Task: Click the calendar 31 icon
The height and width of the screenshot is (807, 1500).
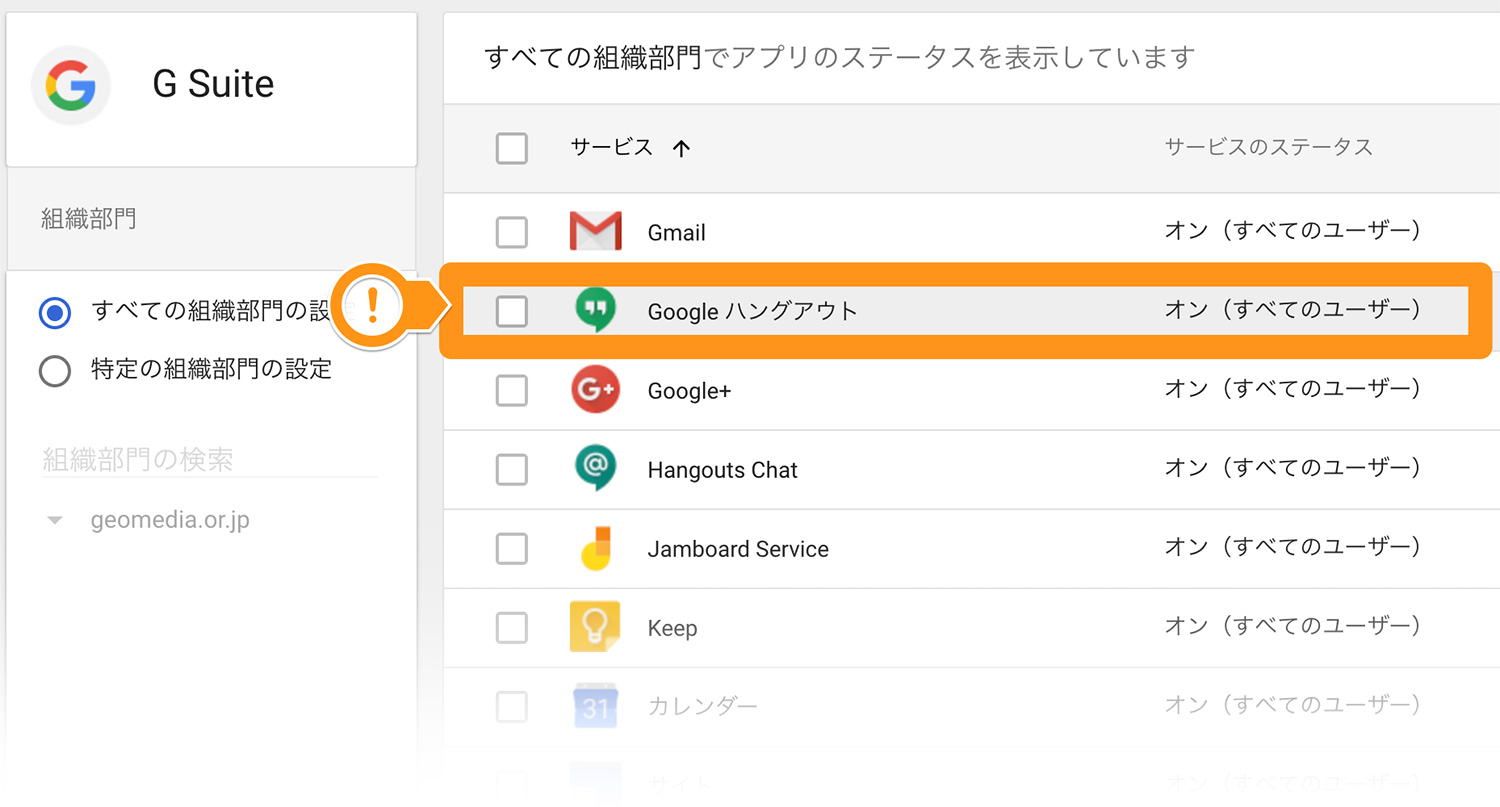Action: [x=595, y=706]
